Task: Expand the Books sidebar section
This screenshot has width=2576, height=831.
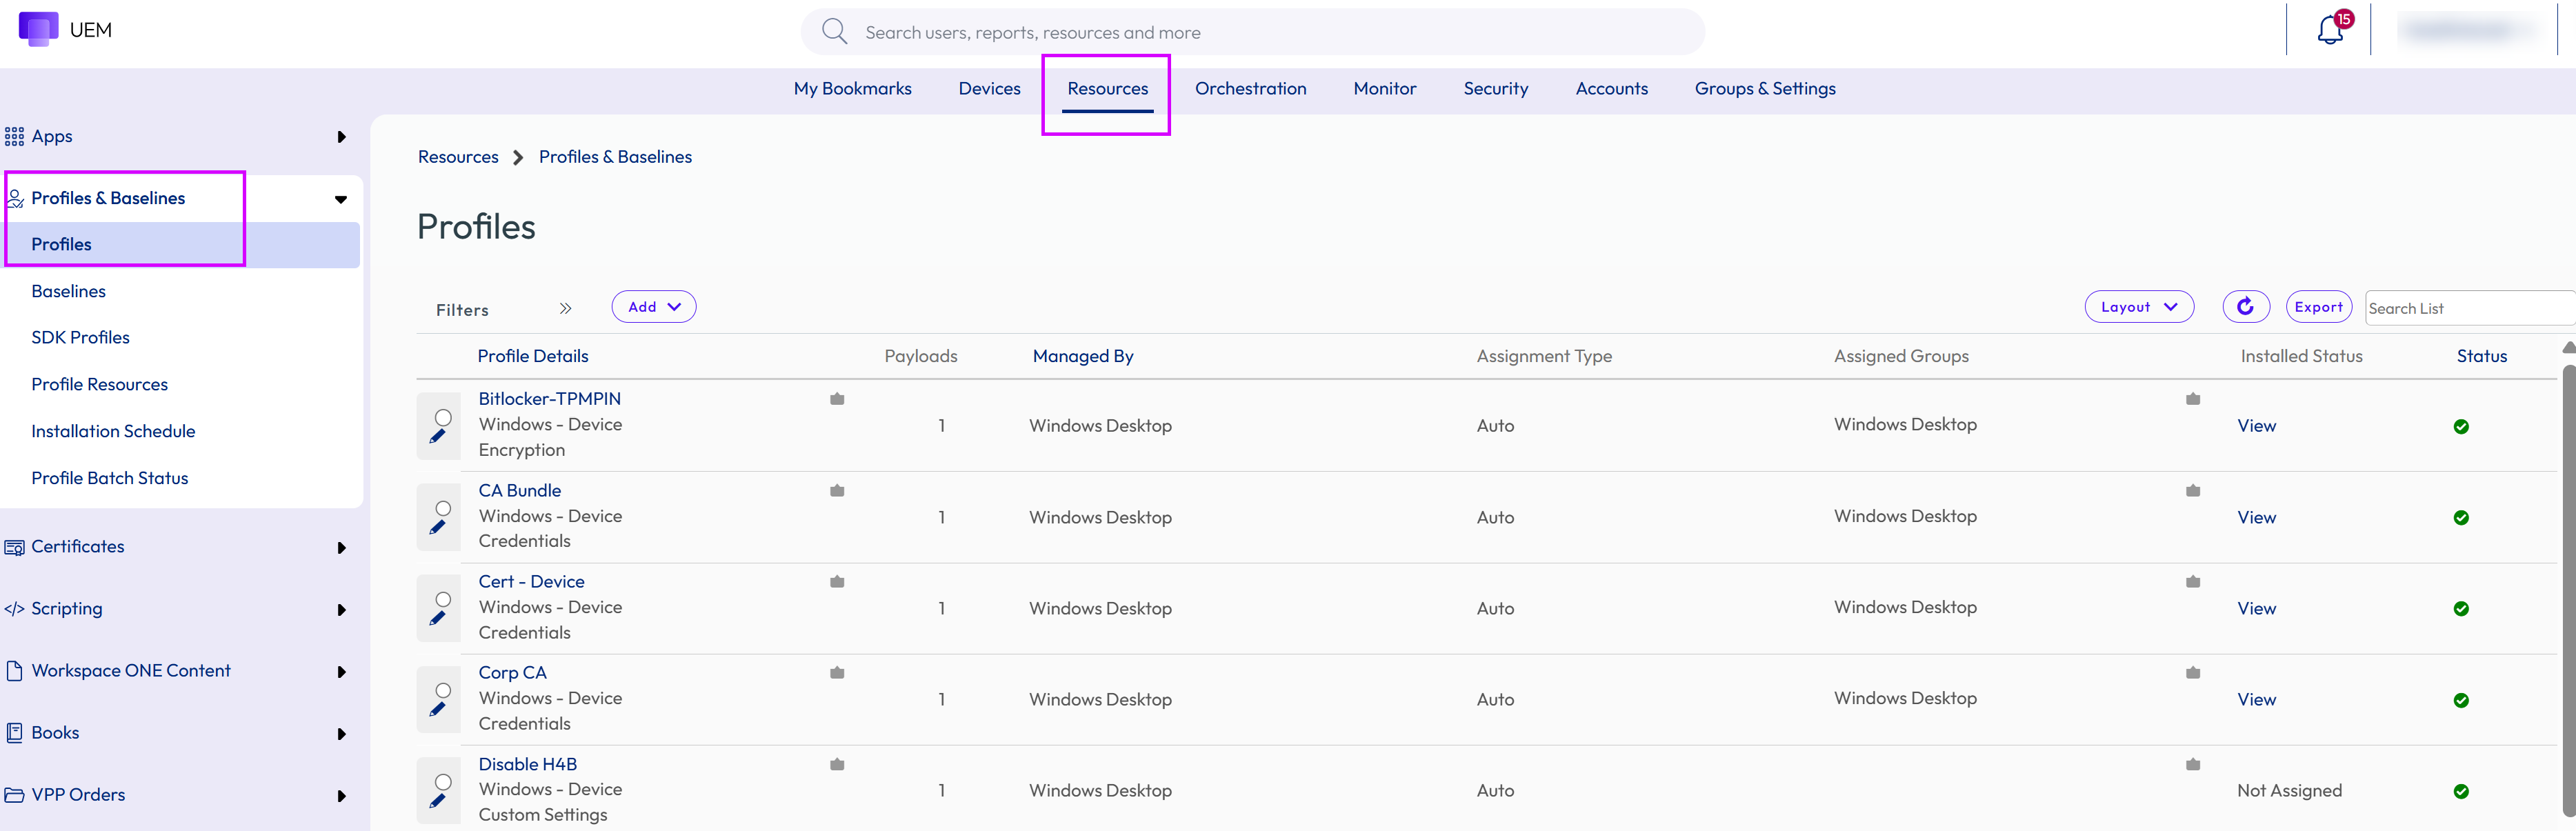Action: click(342, 734)
